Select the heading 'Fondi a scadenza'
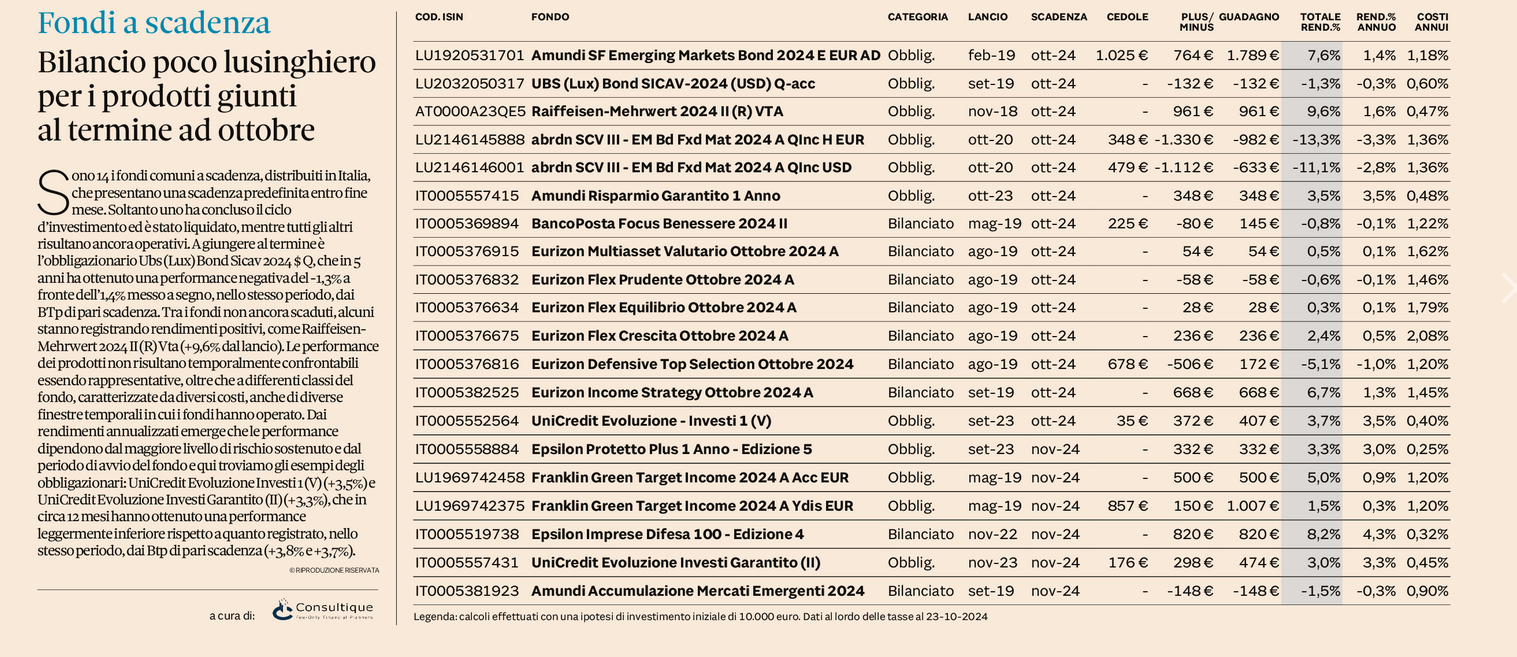The image size is (1517, 657). pyautogui.click(x=154, y=23)
